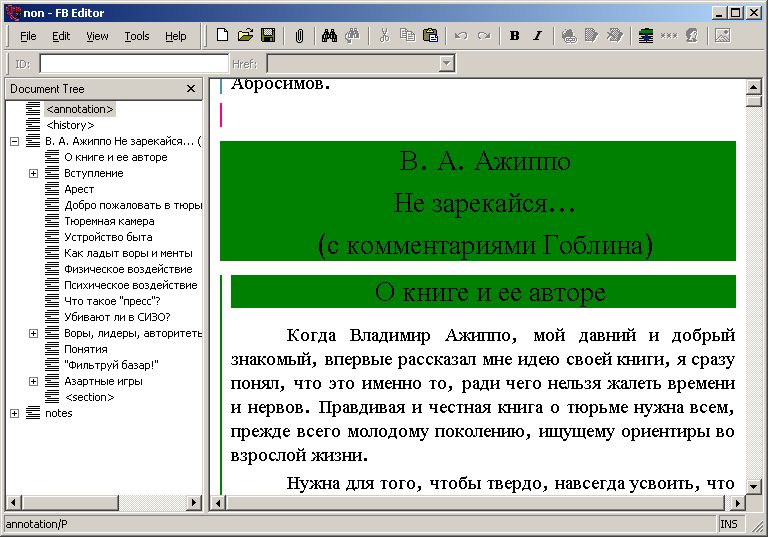Open a file with the folder icon

coord(245,35)
